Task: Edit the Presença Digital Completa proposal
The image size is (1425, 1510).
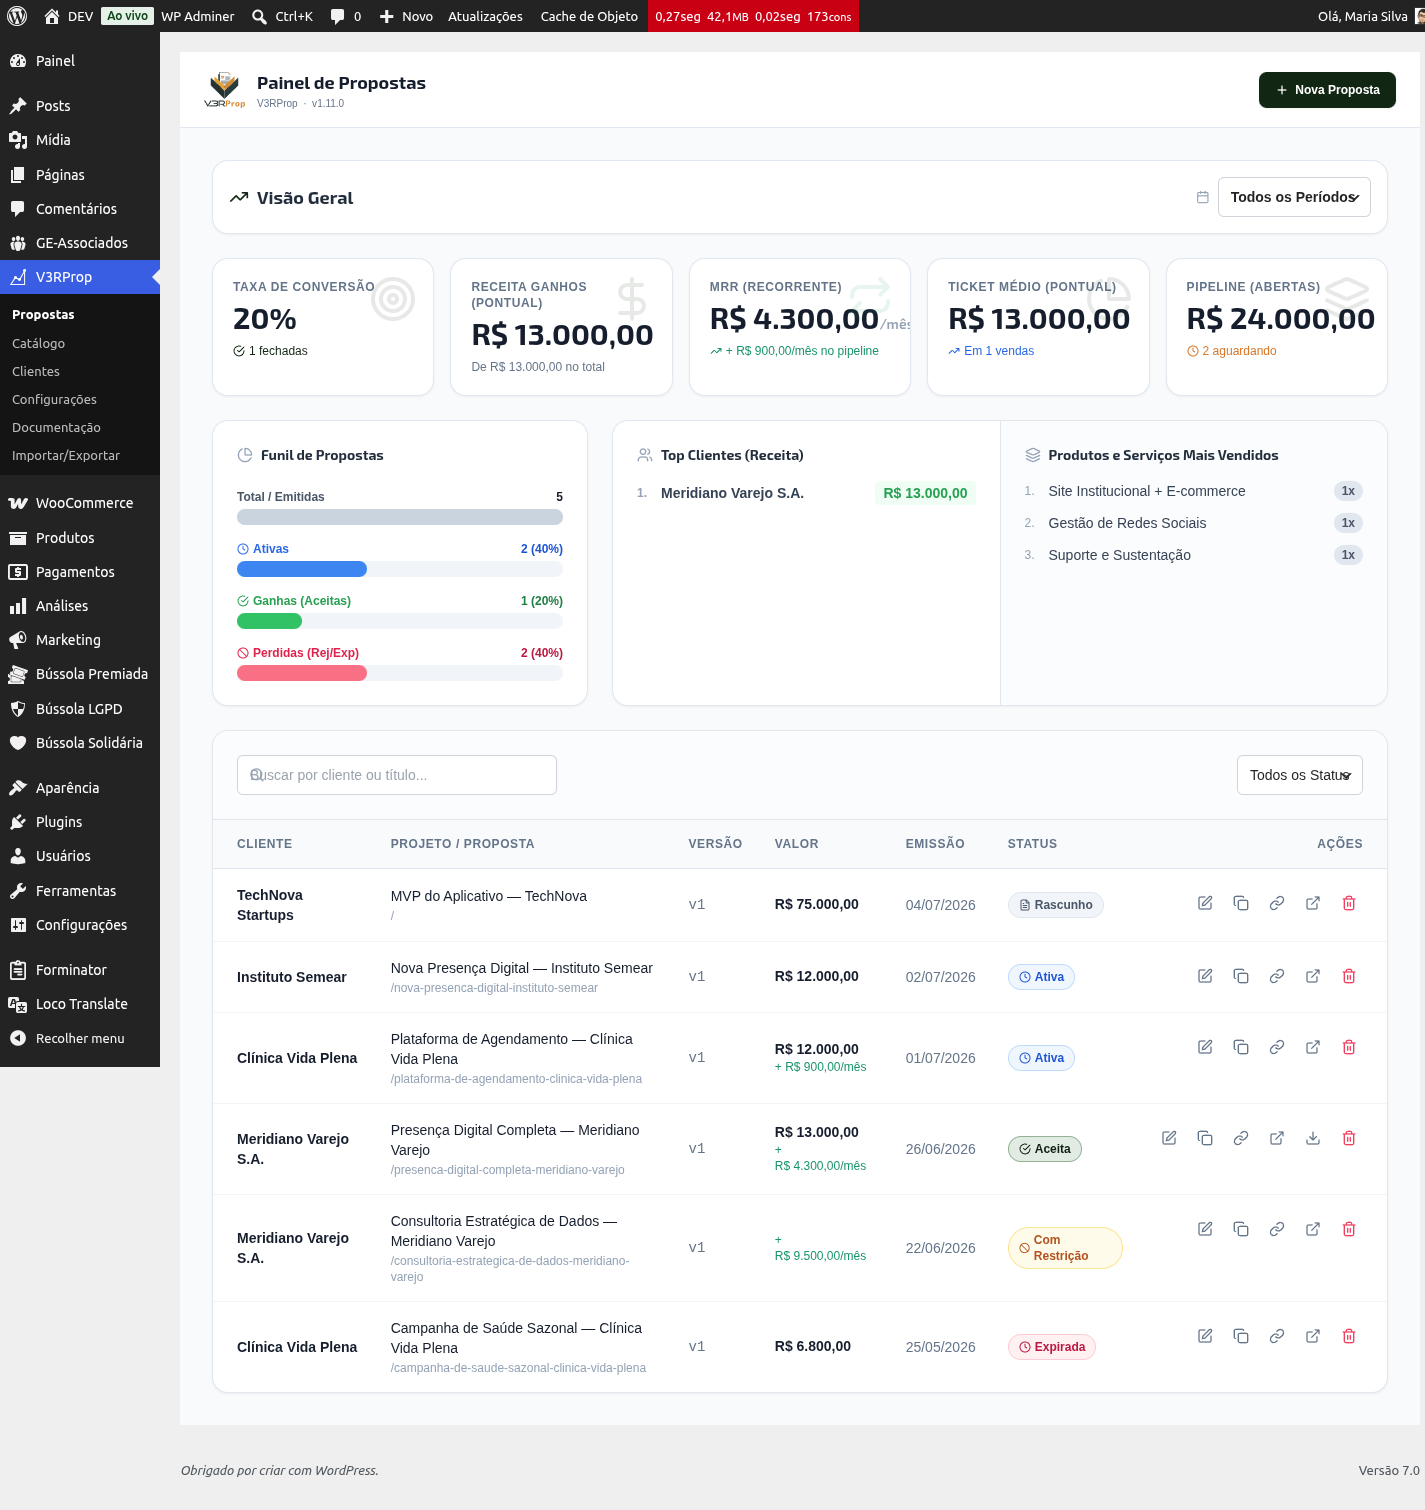Action: (1169, 1138)
